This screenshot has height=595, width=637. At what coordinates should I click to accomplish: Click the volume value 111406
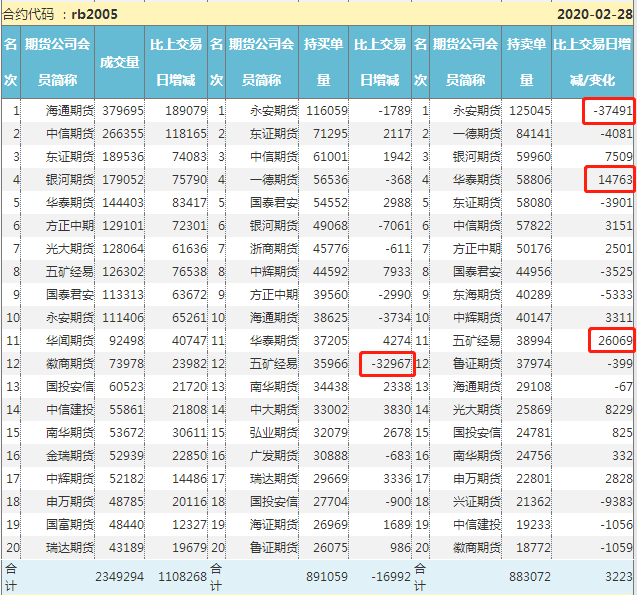[x=123, y=318]
